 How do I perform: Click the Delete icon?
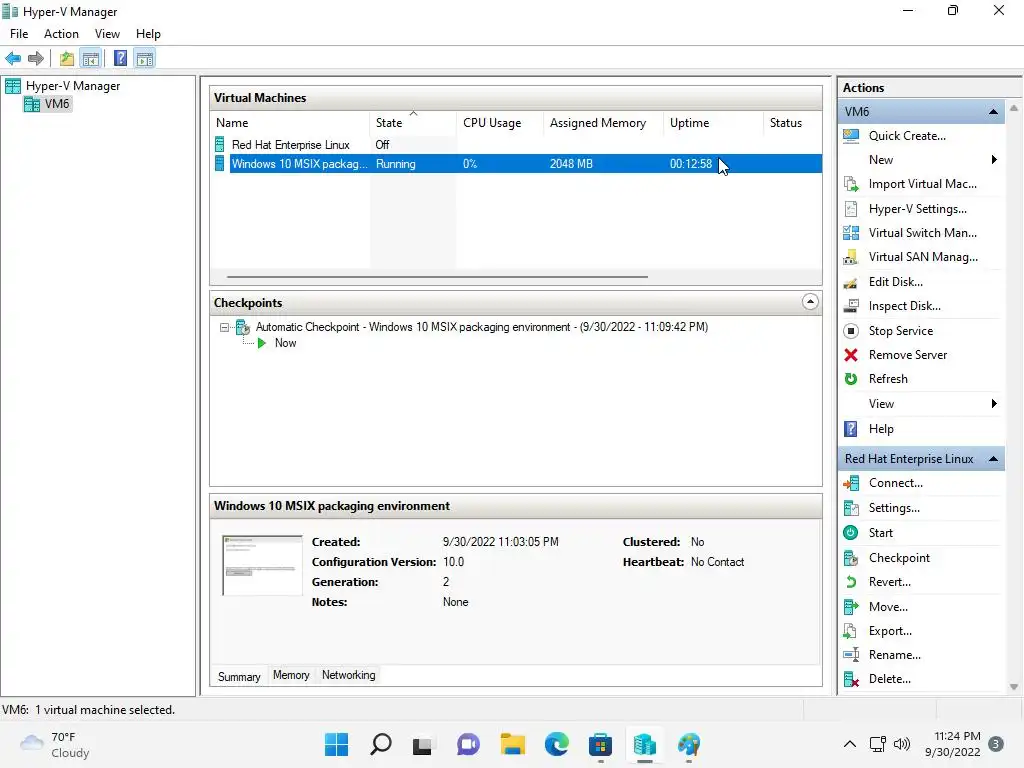[x=851, y=679]
